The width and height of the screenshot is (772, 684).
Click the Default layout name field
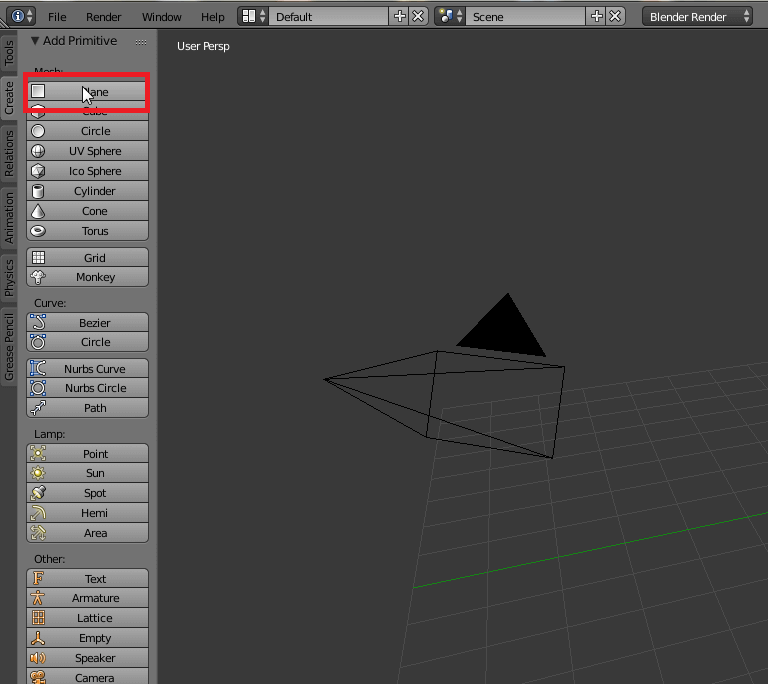click(329, 16)
